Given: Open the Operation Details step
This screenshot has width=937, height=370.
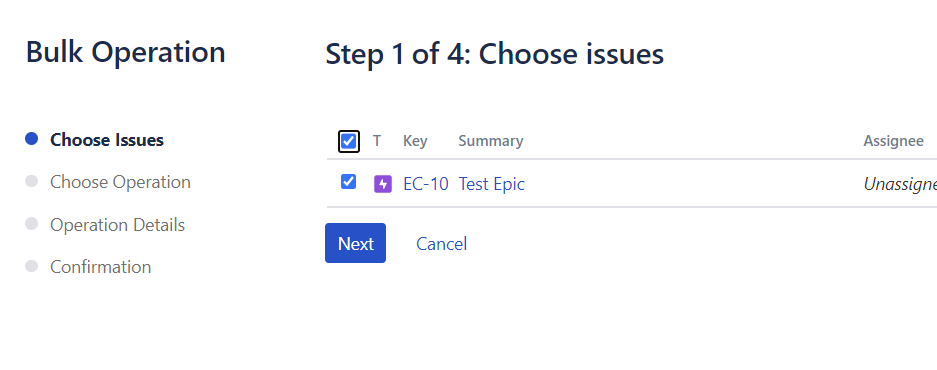Looking at the screenshot, I should coord(117,225).
